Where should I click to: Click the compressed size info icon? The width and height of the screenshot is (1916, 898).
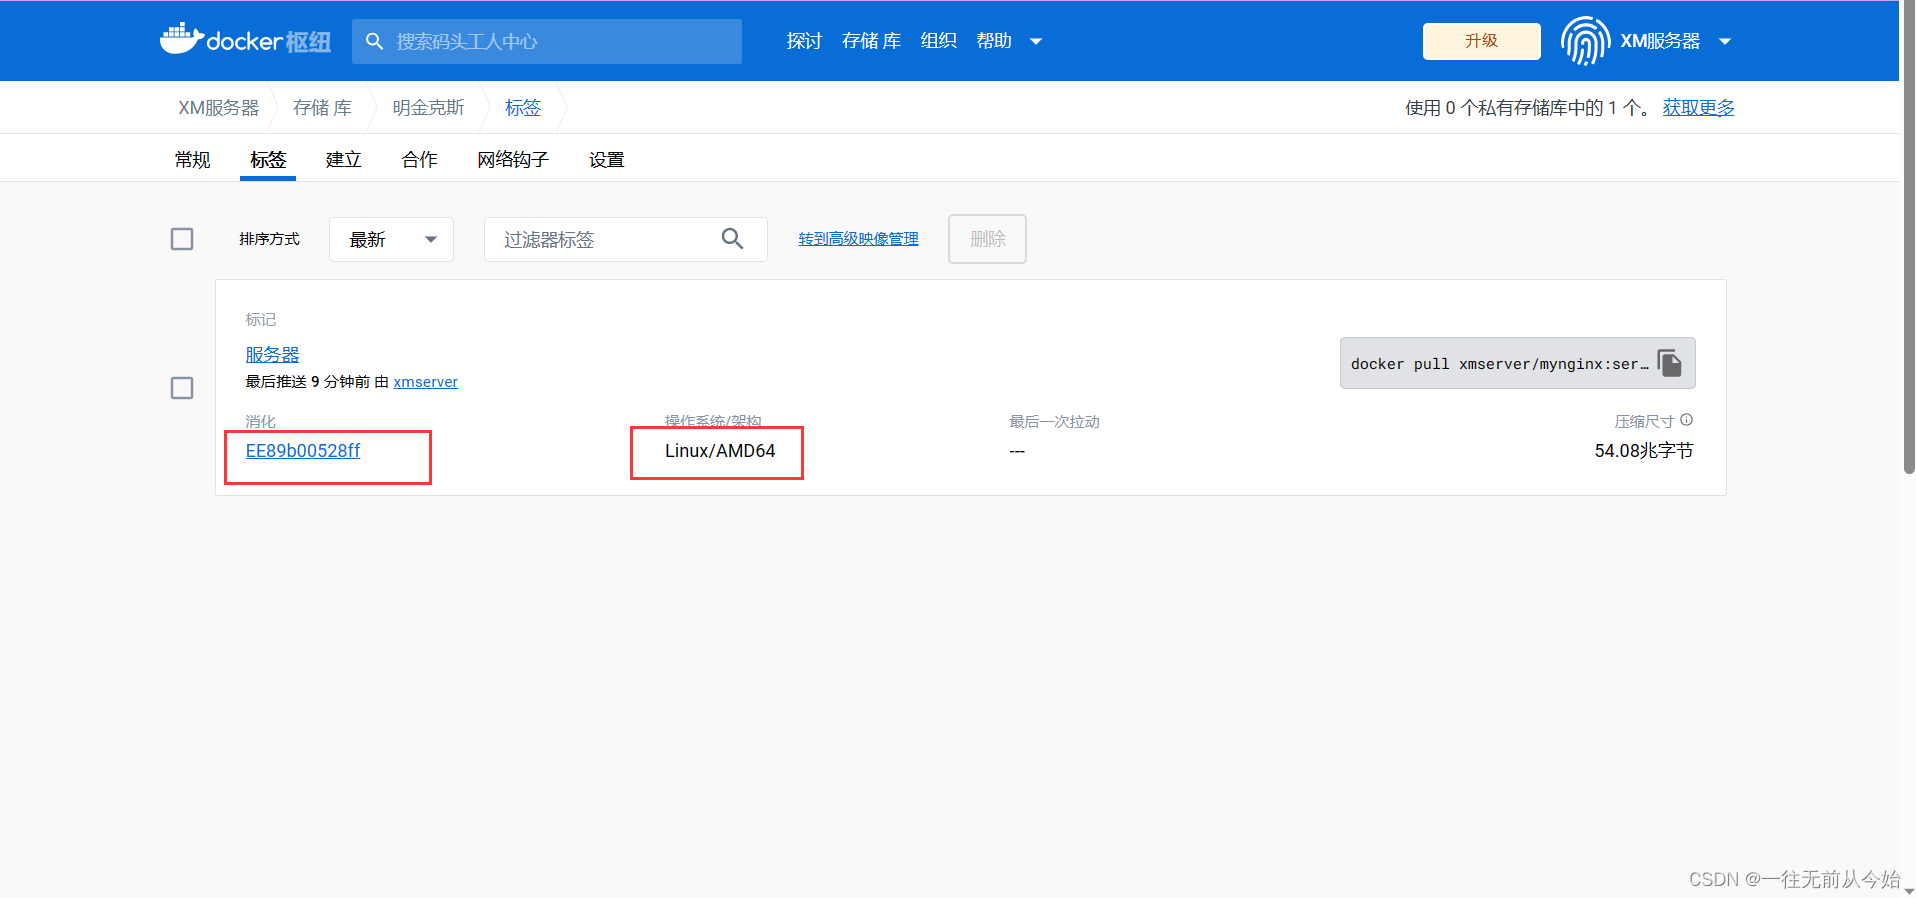tap(1687, 420)
